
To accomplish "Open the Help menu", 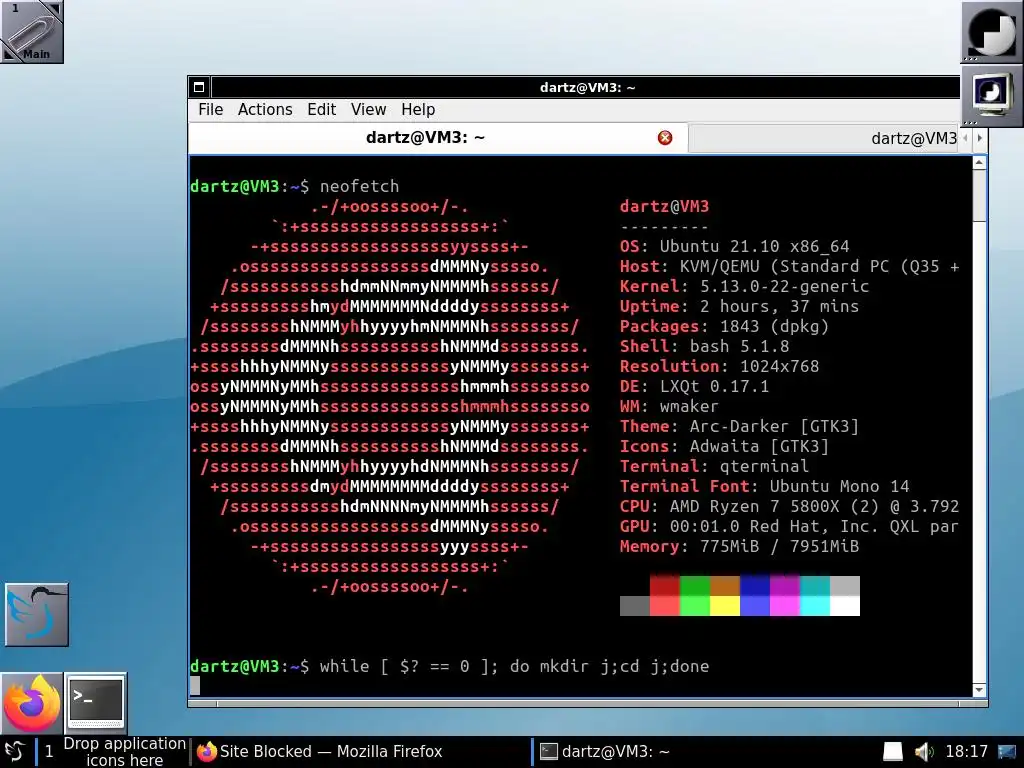I will 418,110.
